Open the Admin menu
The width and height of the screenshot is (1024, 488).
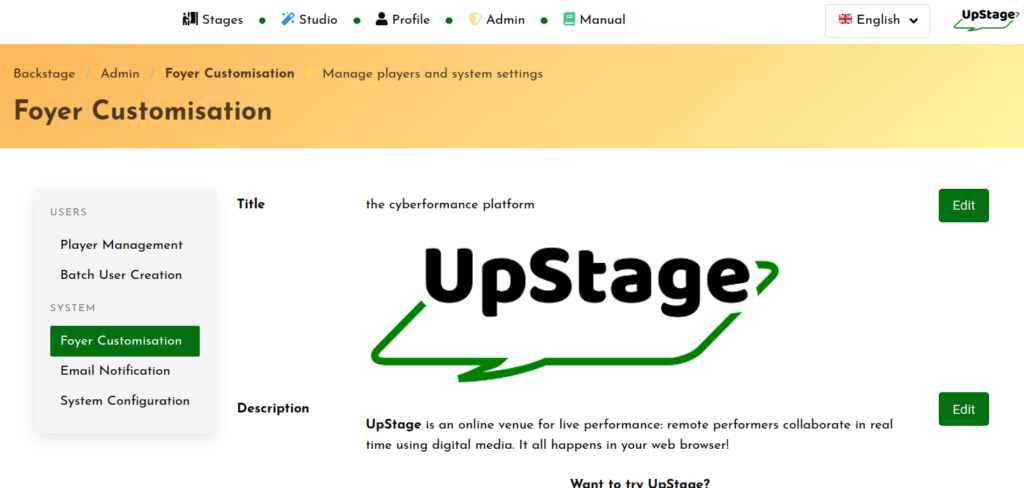(x=497, y=20)
